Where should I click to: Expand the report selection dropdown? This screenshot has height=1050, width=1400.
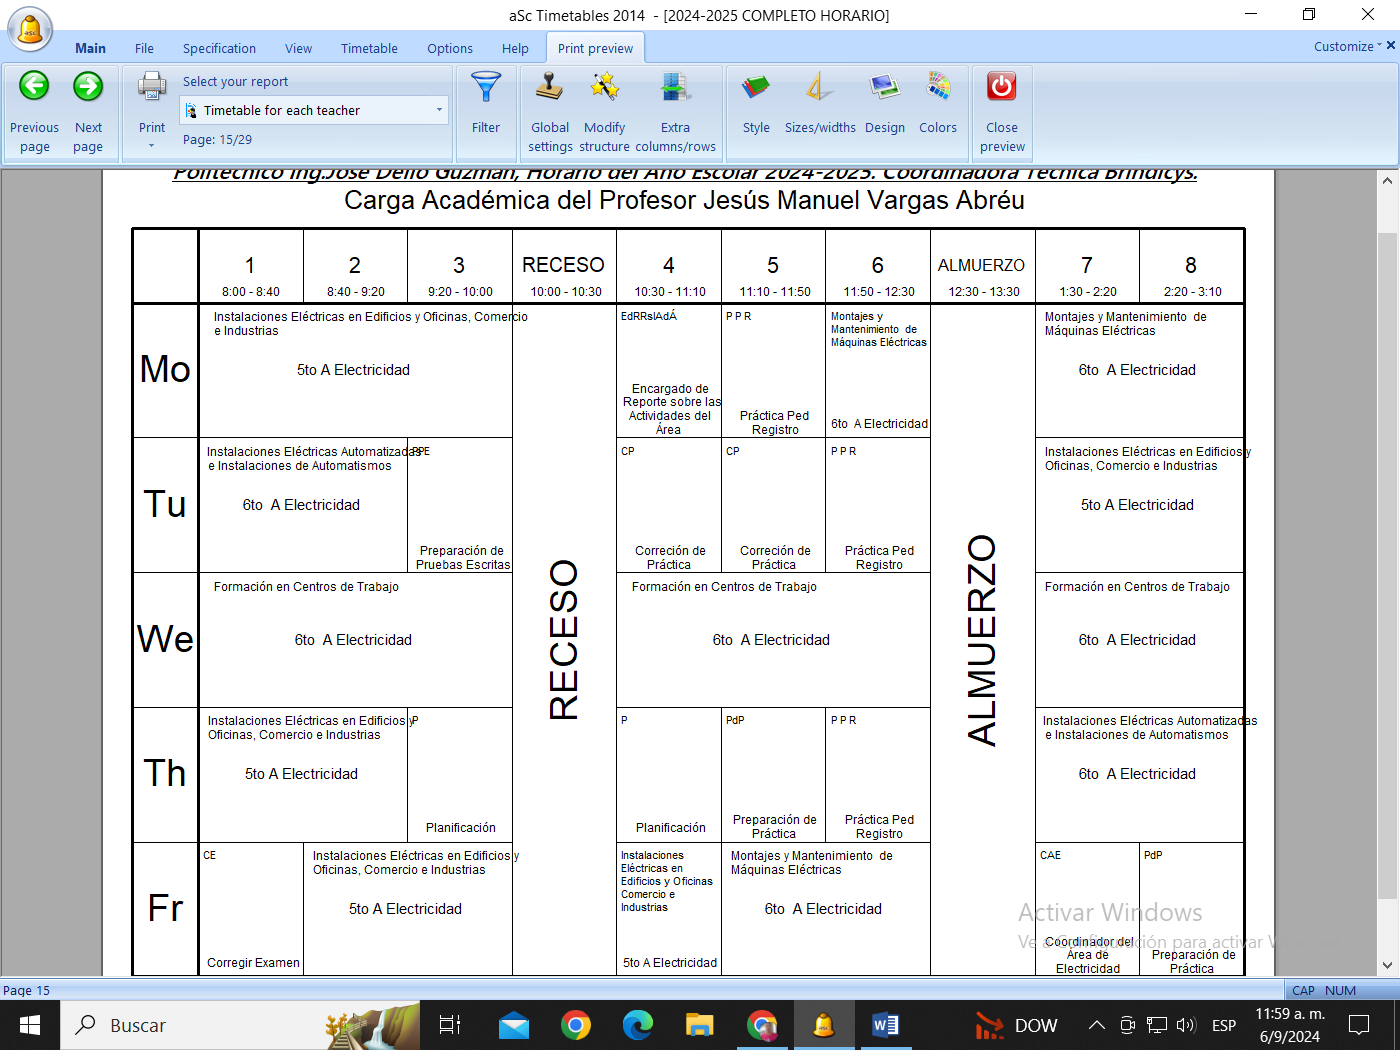tap(439, 110)
